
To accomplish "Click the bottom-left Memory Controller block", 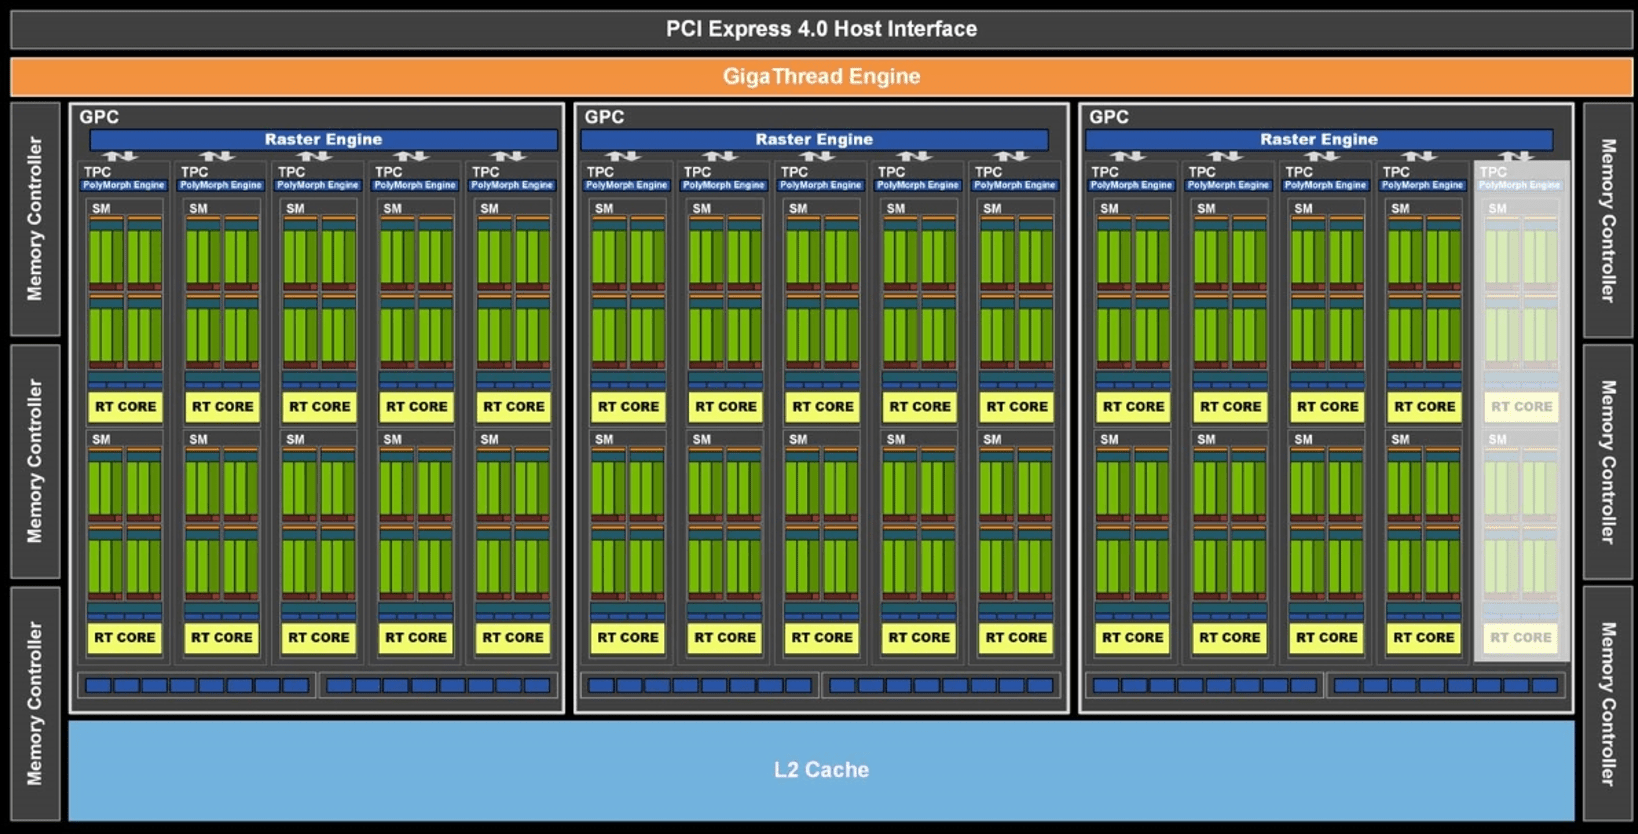I will coord(35,703).
